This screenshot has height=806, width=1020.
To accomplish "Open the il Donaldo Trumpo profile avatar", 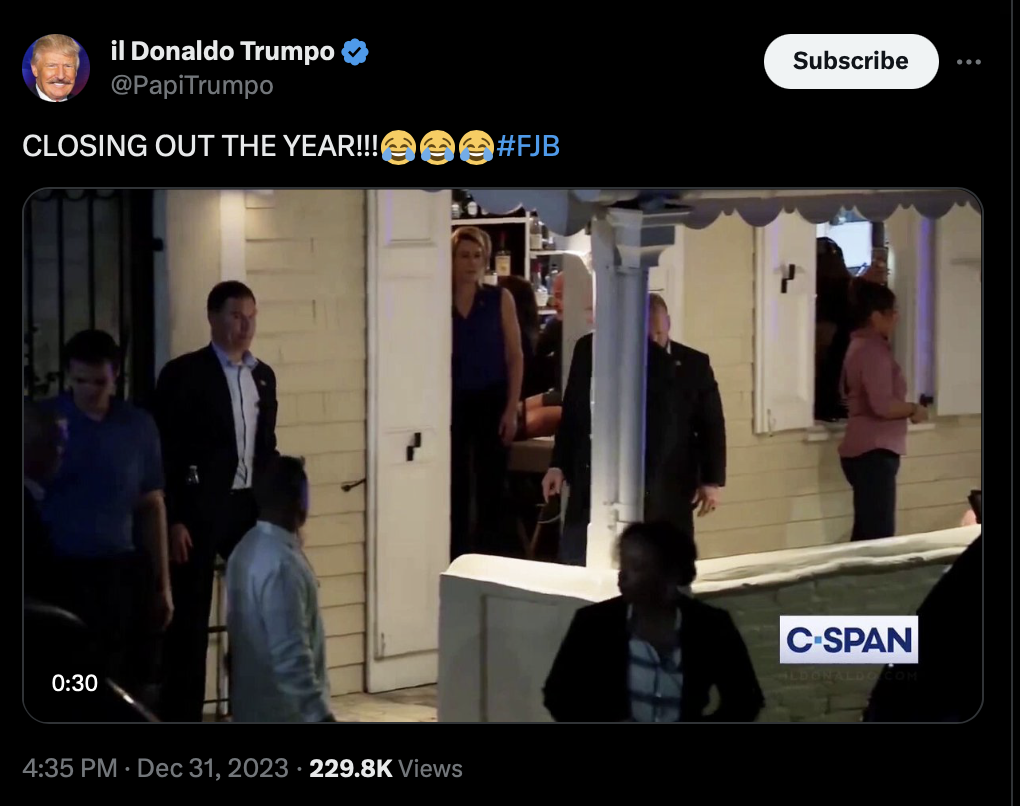I will coord(56,68).
